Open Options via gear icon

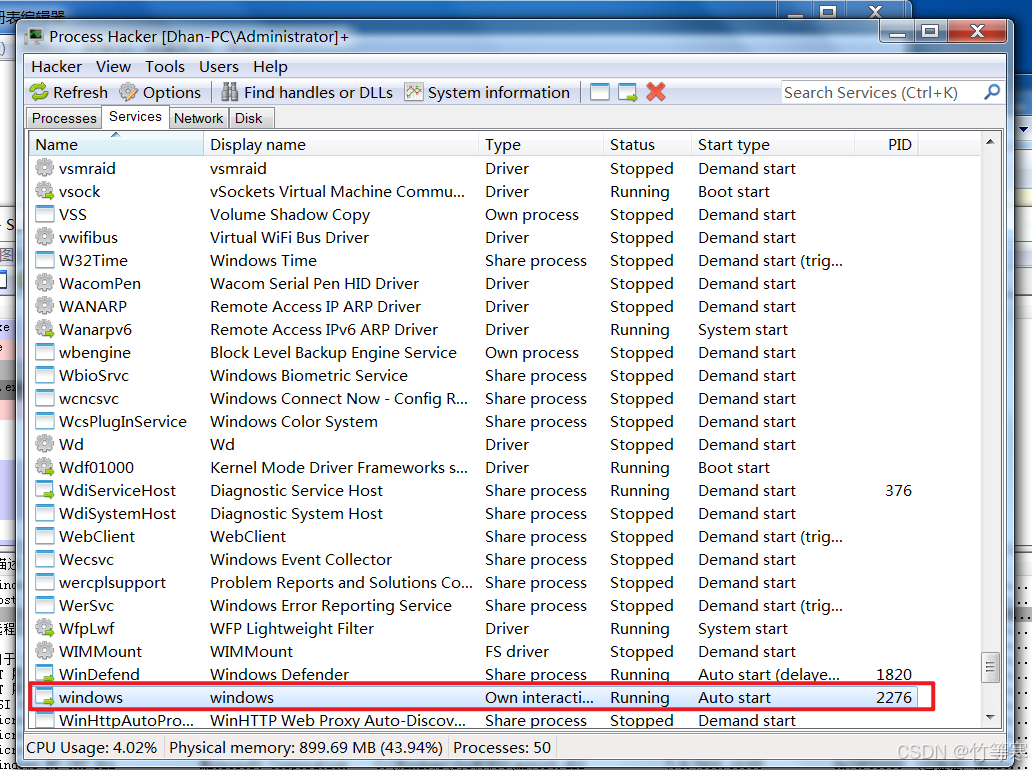pos(129,92)
